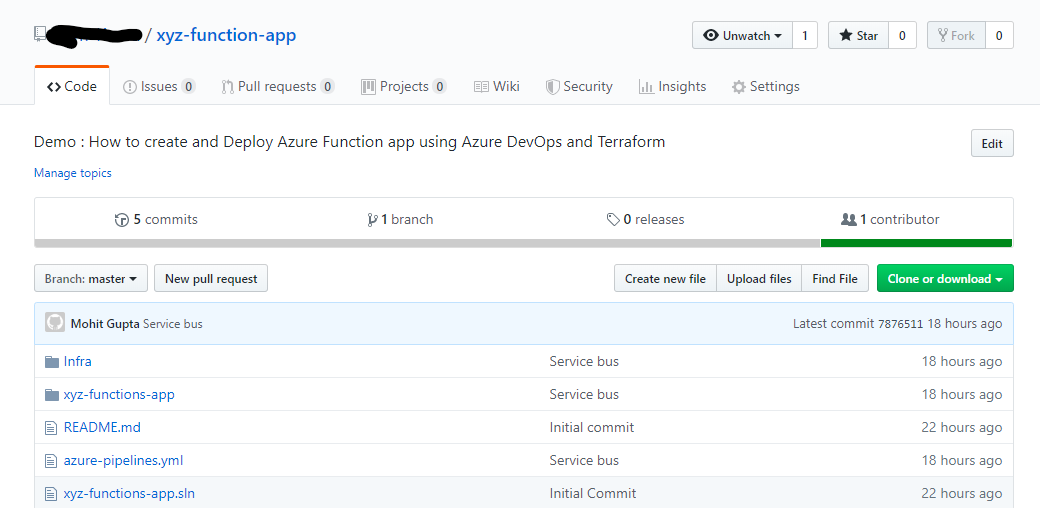Click the repository book icon beside the owner name

click(40, 34)
